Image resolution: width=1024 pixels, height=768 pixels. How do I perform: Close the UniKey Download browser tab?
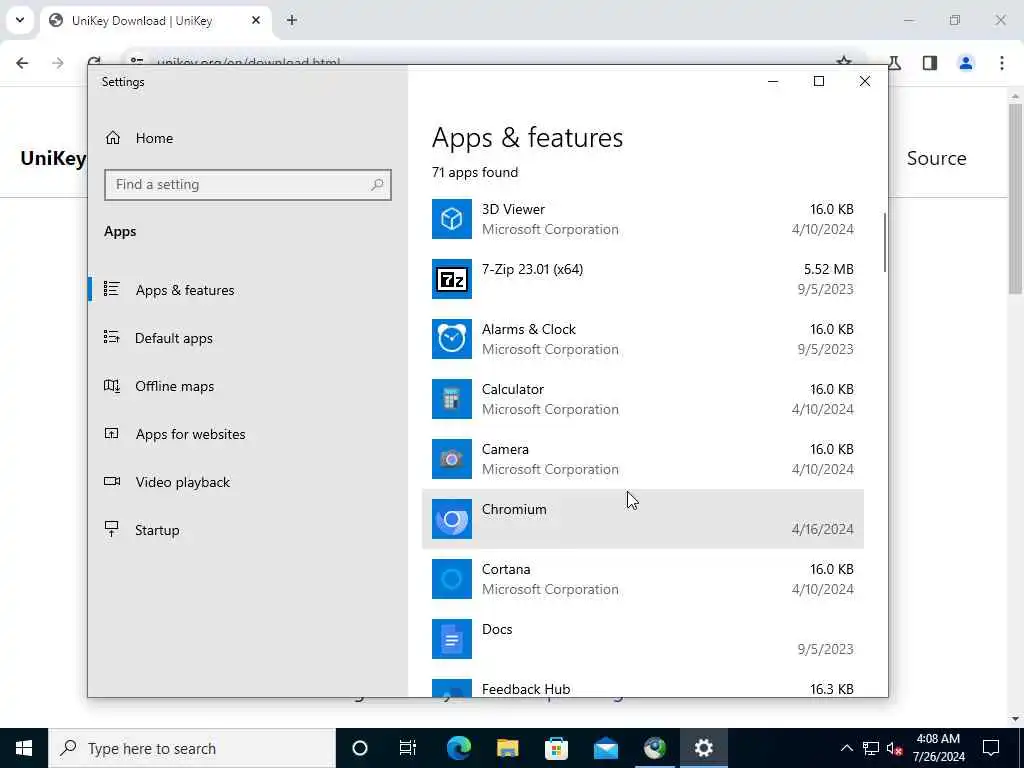(x=256, y=20)
